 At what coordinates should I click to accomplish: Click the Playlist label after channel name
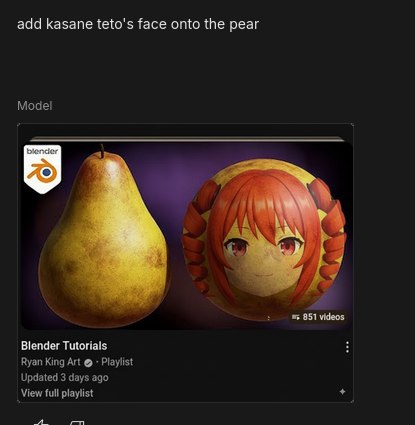(117, 362)
